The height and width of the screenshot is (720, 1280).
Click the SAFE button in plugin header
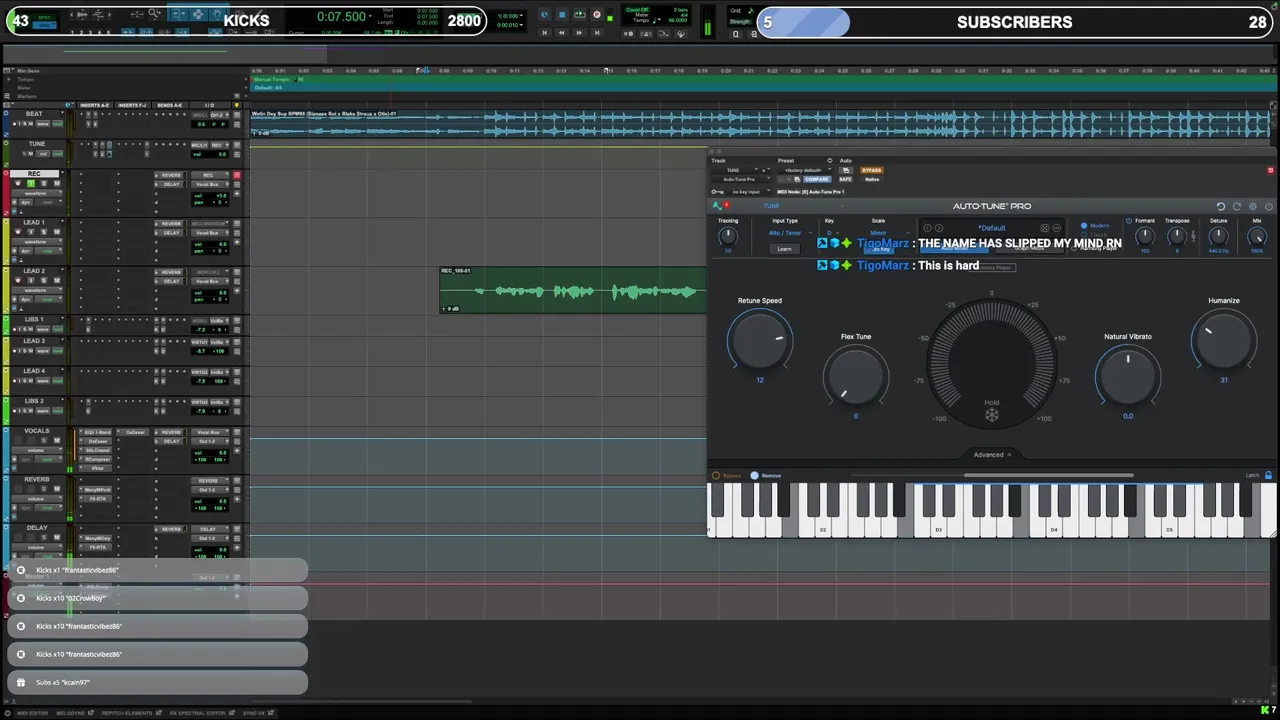pyautogui.click(x=845, y=179)
